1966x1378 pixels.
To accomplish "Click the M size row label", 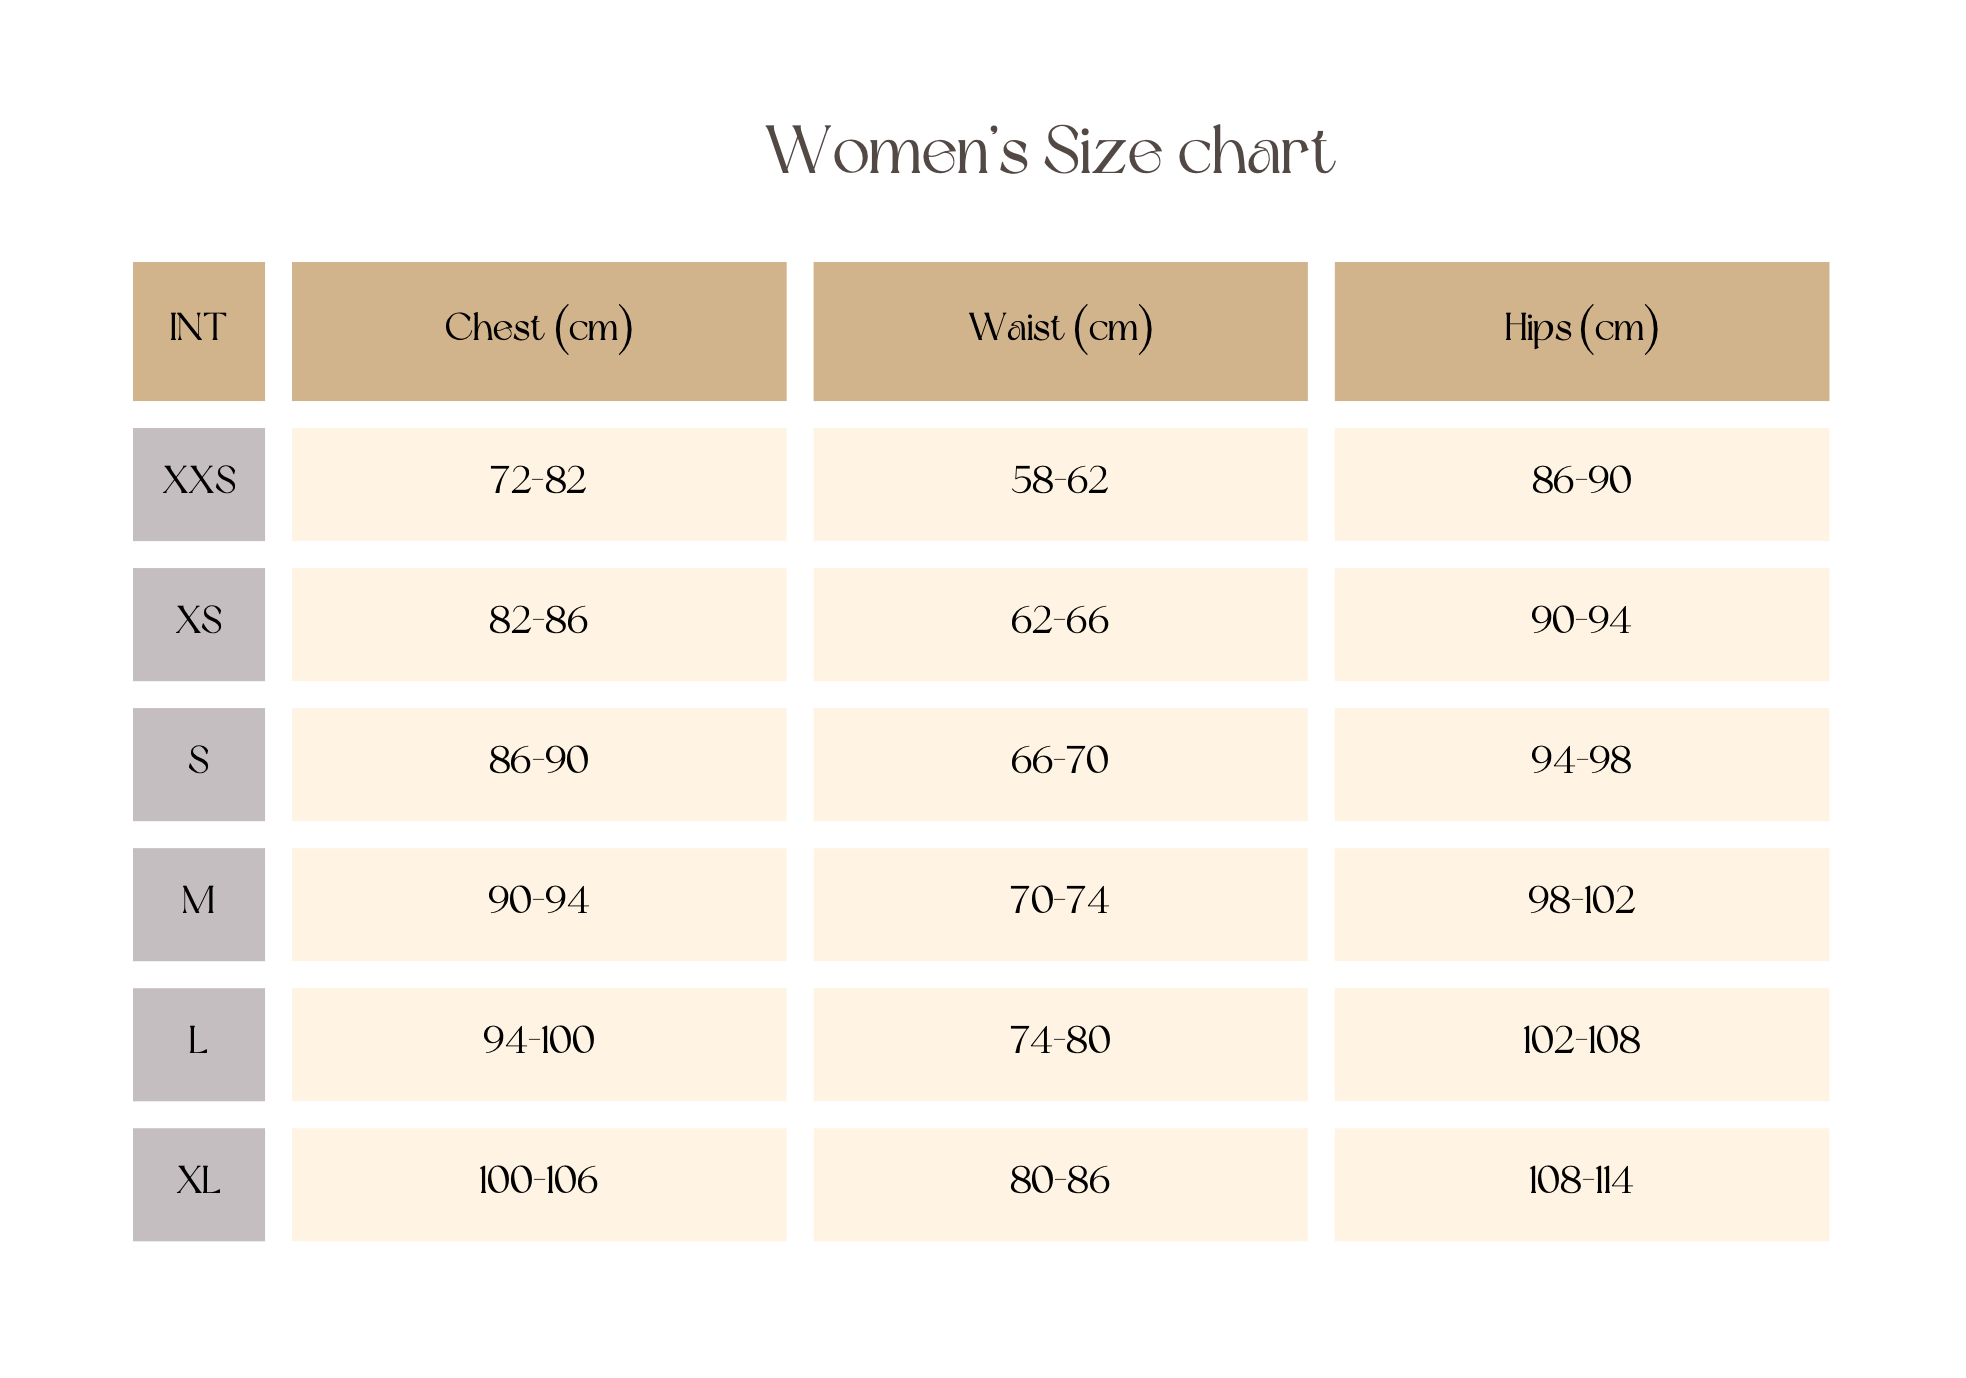I will click(198, 903).
